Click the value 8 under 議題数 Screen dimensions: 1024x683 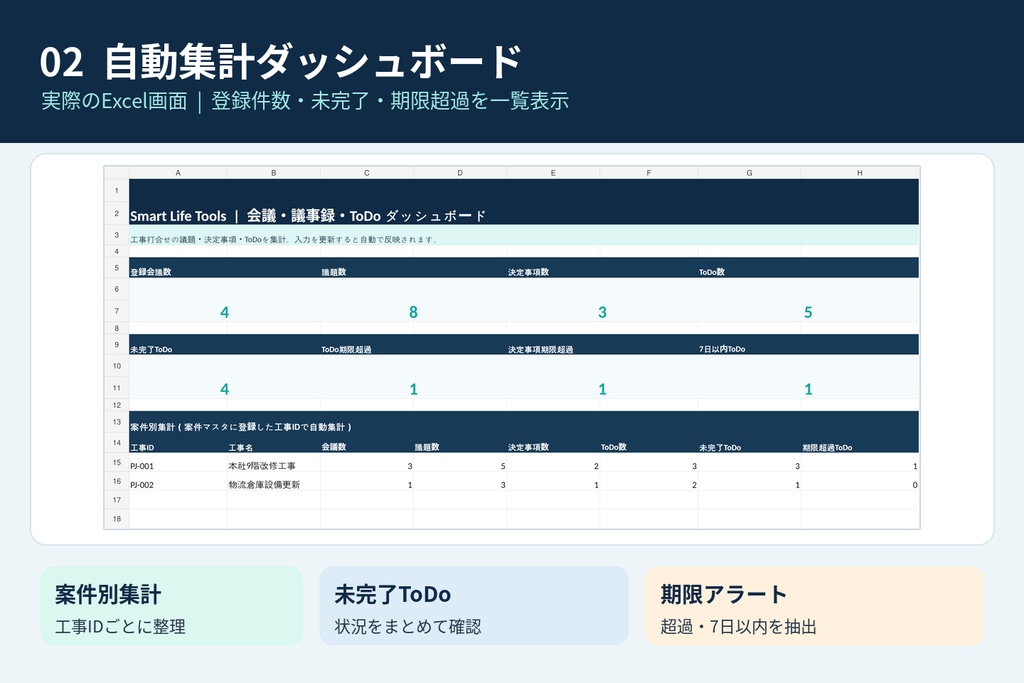pyautogui.click(x=413, y=312)
